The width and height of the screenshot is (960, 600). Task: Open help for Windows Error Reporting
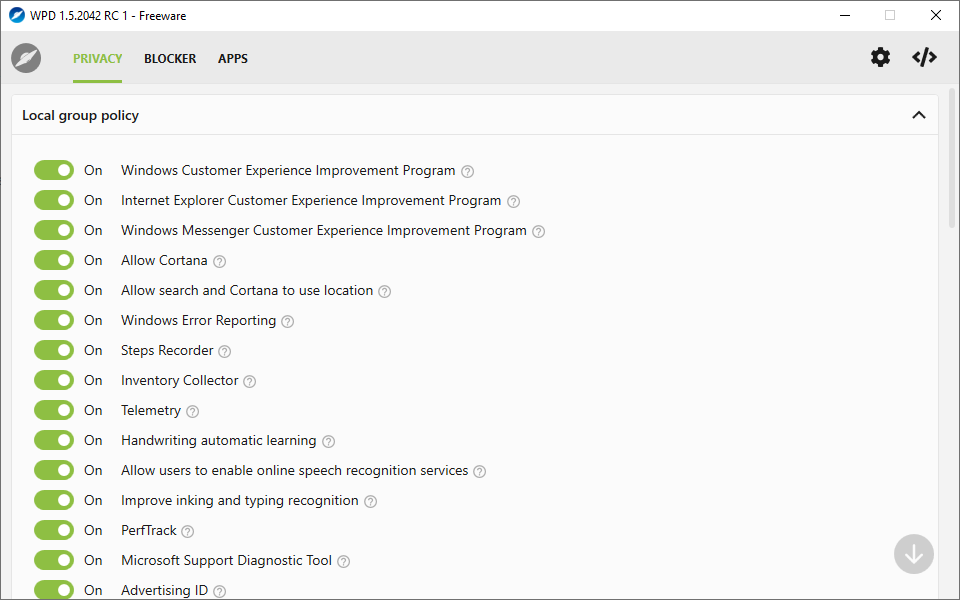[x=288, y=321]
